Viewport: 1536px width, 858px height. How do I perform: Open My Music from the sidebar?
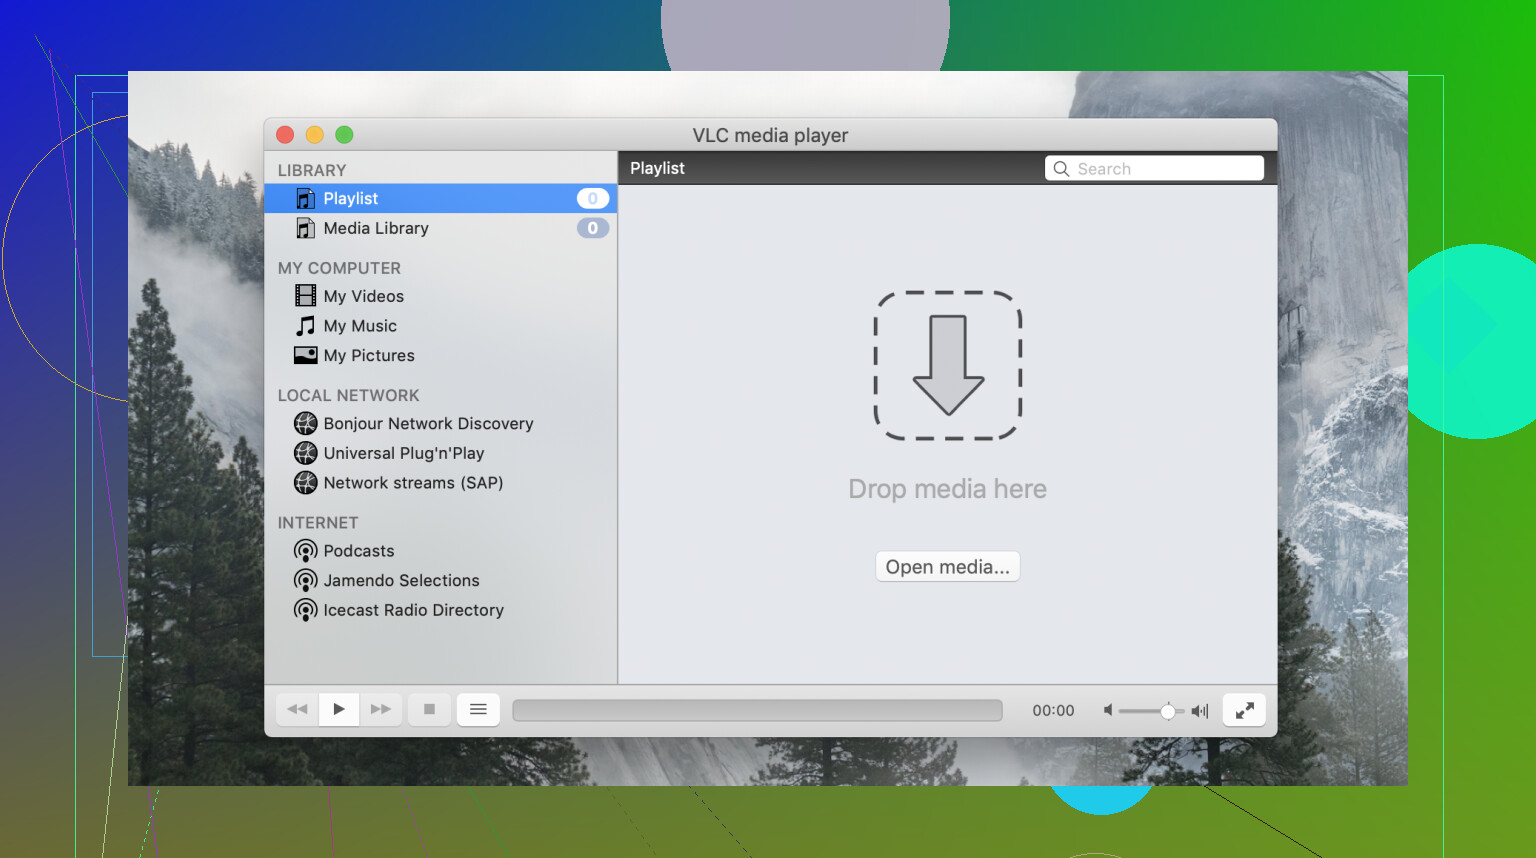pos(360,326)
